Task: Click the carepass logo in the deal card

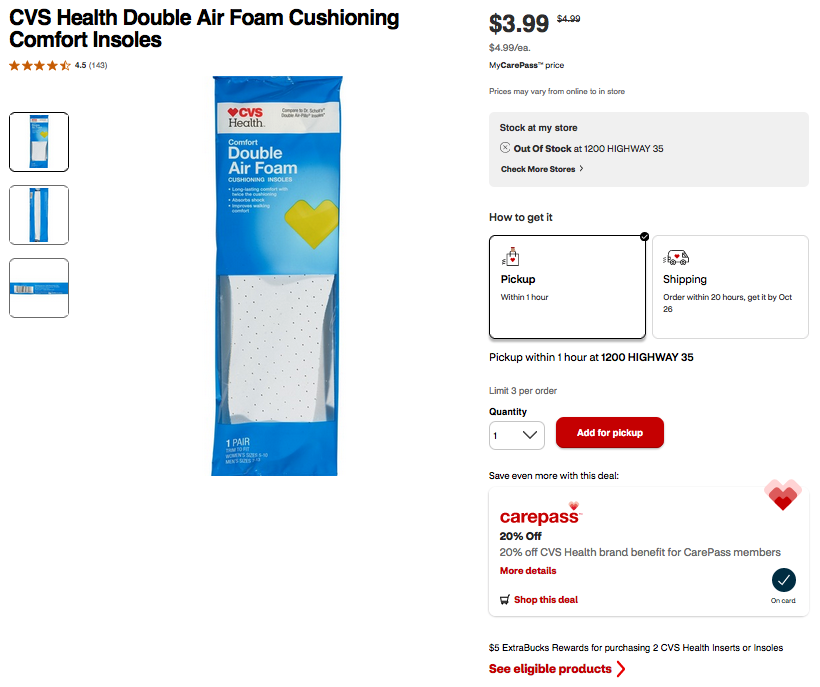Action: (540, 514)
